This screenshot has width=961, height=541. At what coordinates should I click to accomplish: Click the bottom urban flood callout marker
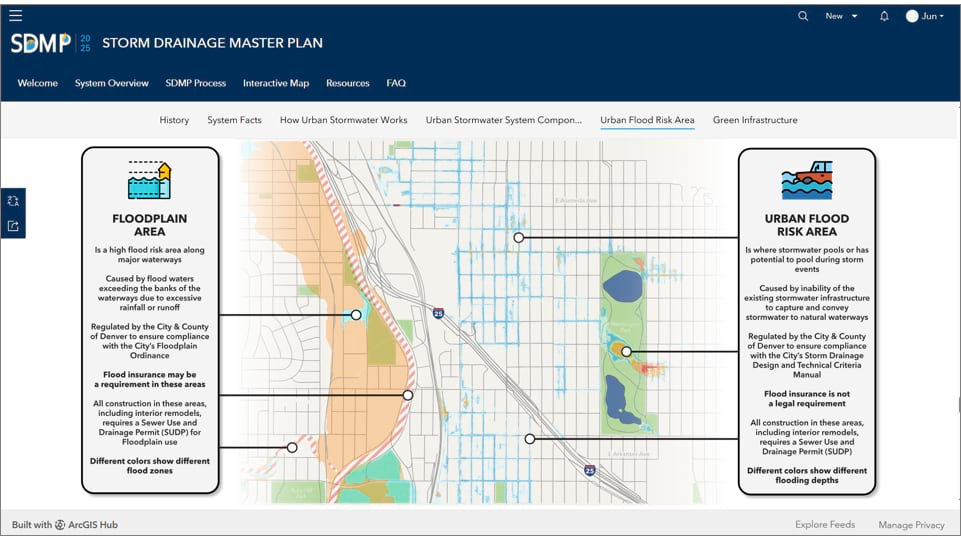[530, 439]
